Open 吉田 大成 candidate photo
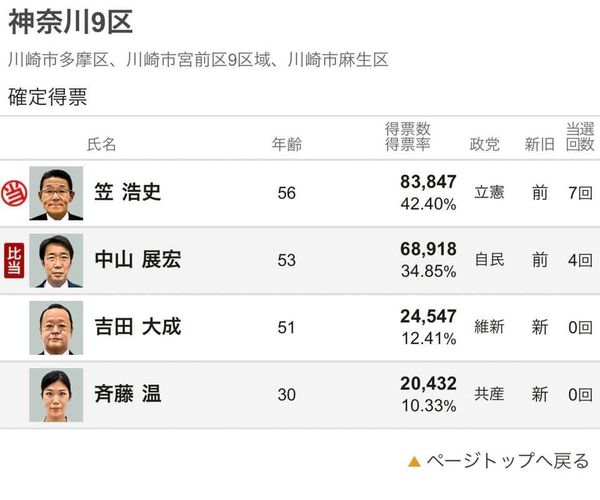This screenshot has width=600, height=500. [x=56, y=327]
